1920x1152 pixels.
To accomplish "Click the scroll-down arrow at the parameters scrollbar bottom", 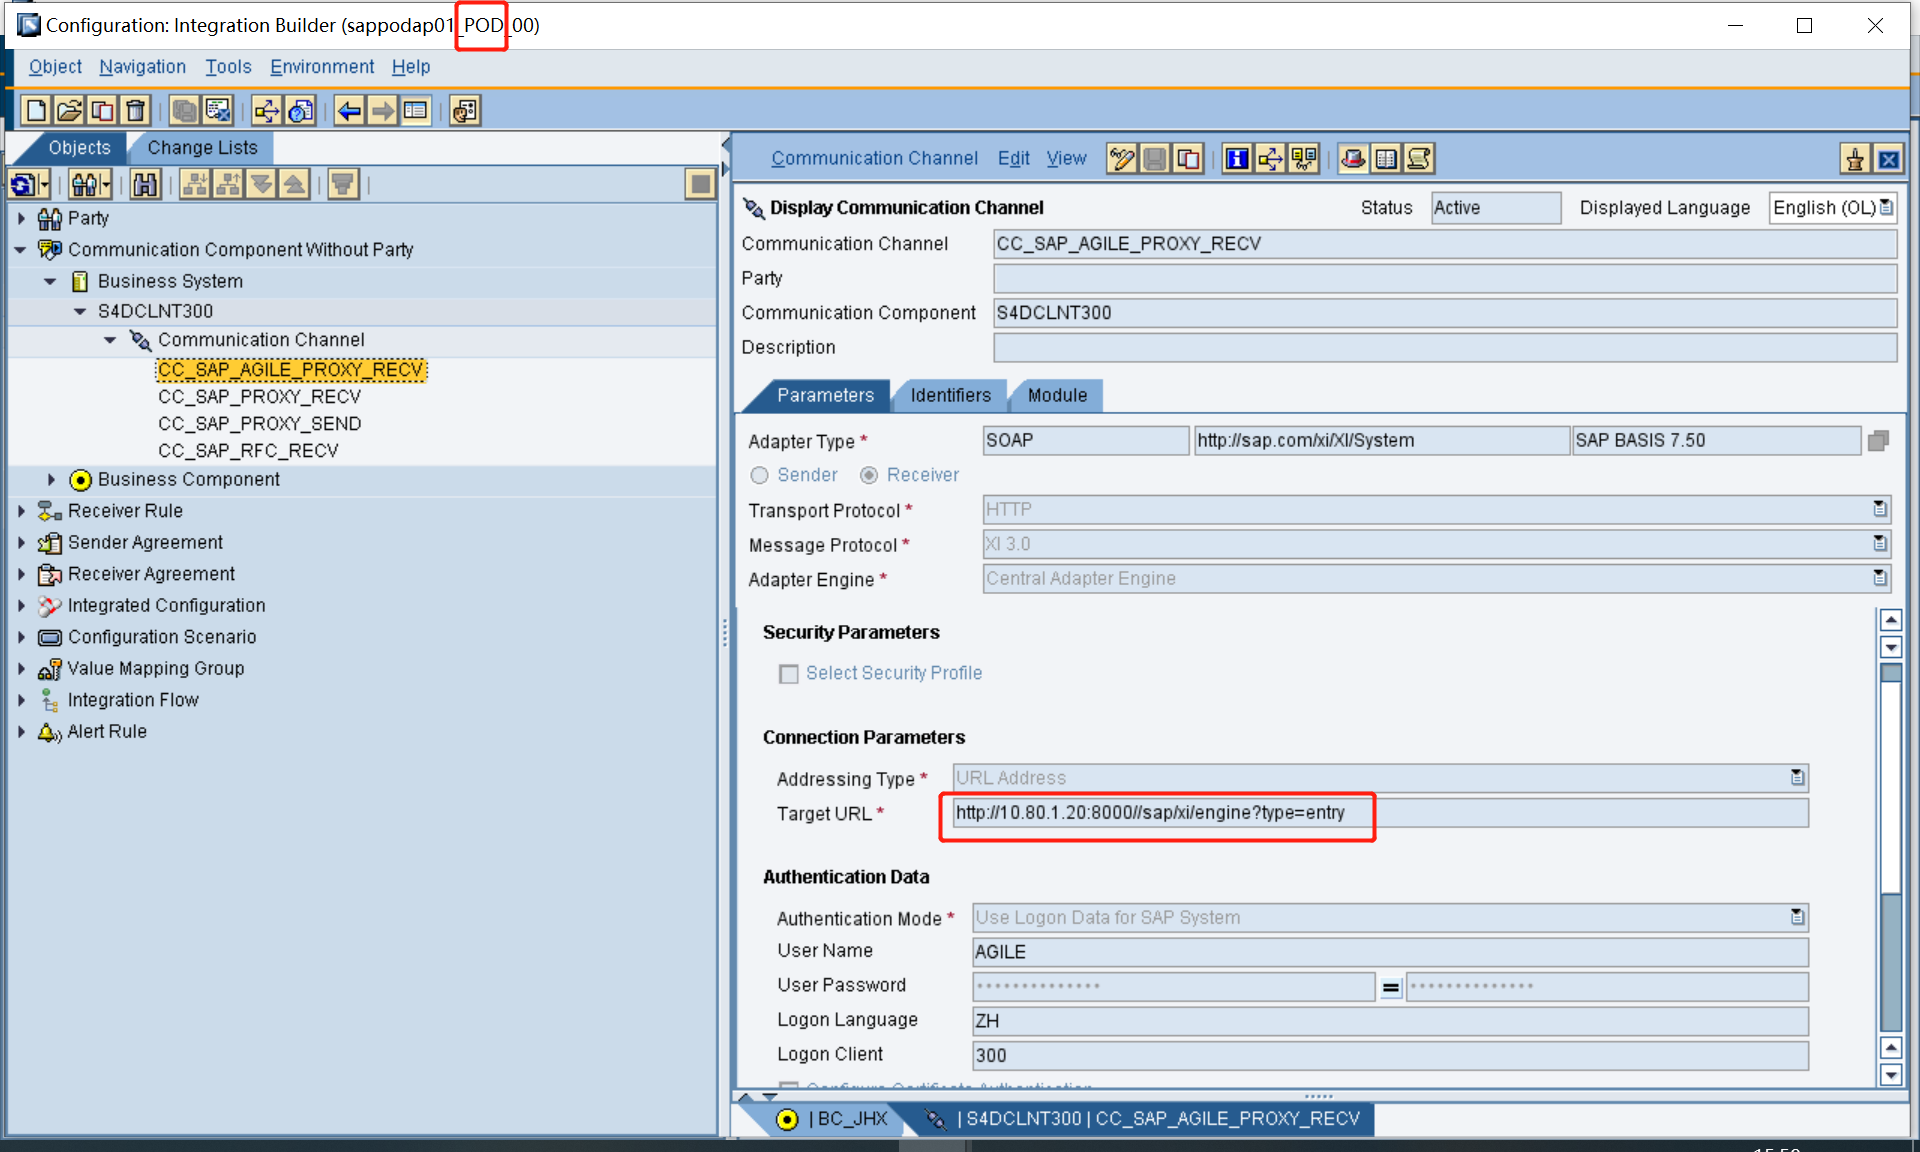I will 1891,1075.
